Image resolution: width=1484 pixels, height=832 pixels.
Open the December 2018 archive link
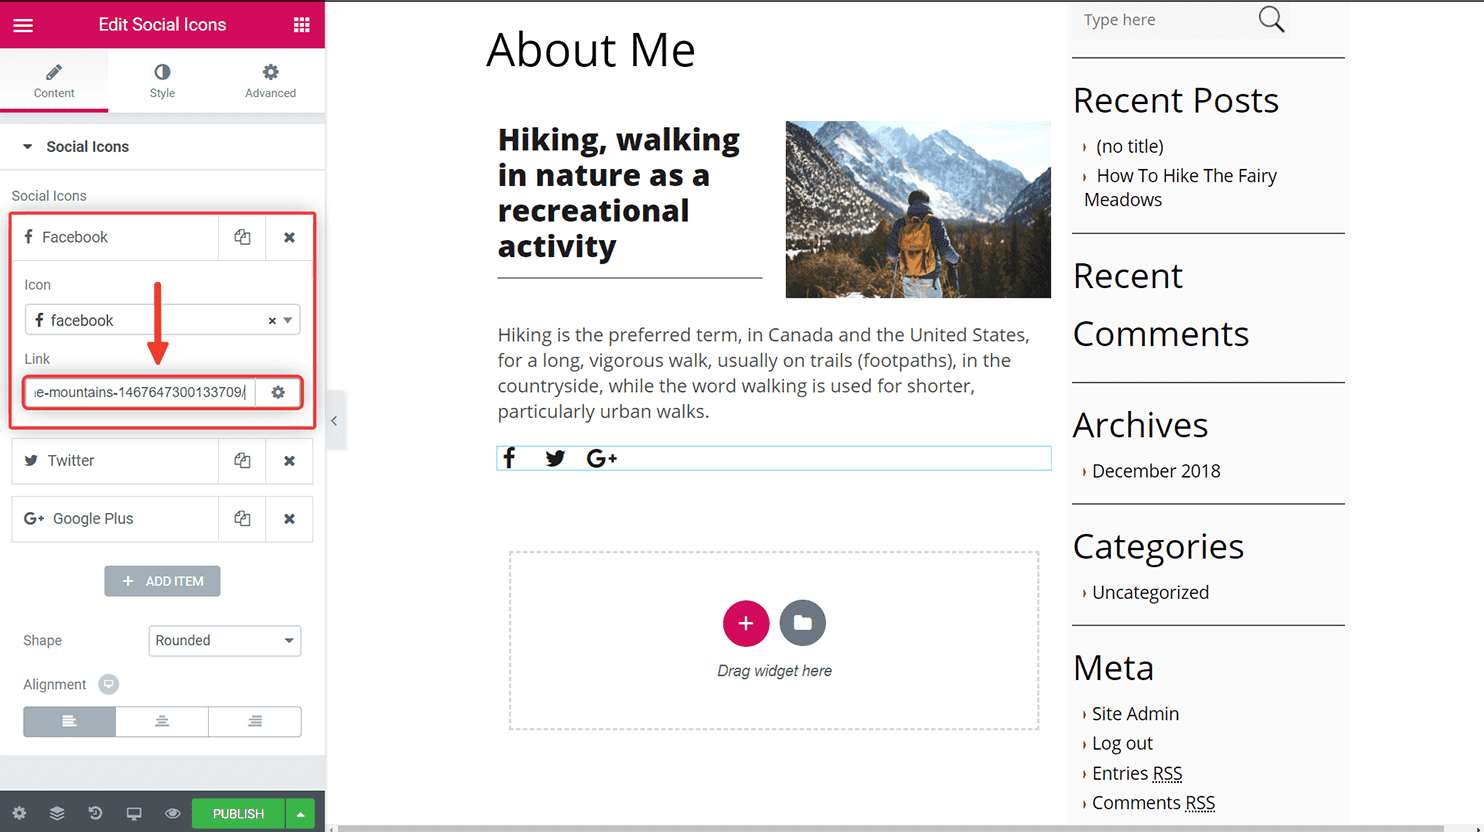pyautogui.click(x=1156, y=471)
